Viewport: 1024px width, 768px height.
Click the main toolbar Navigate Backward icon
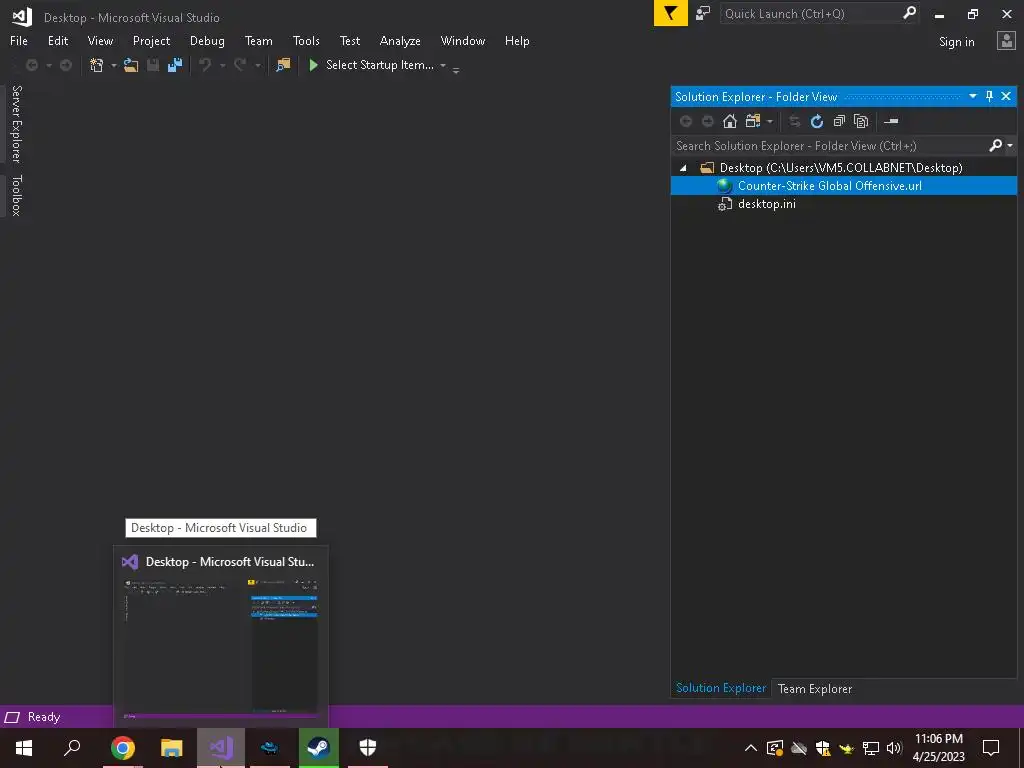[x=31, y=65]
